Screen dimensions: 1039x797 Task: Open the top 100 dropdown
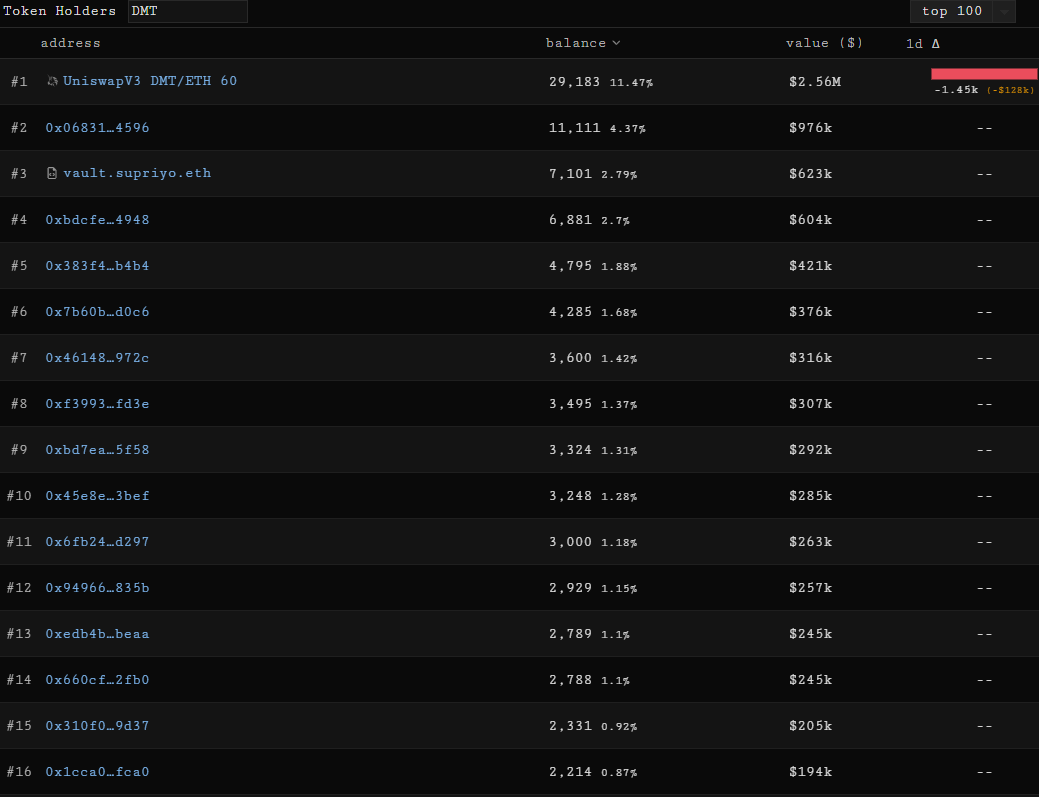click(x=952, y=11)
